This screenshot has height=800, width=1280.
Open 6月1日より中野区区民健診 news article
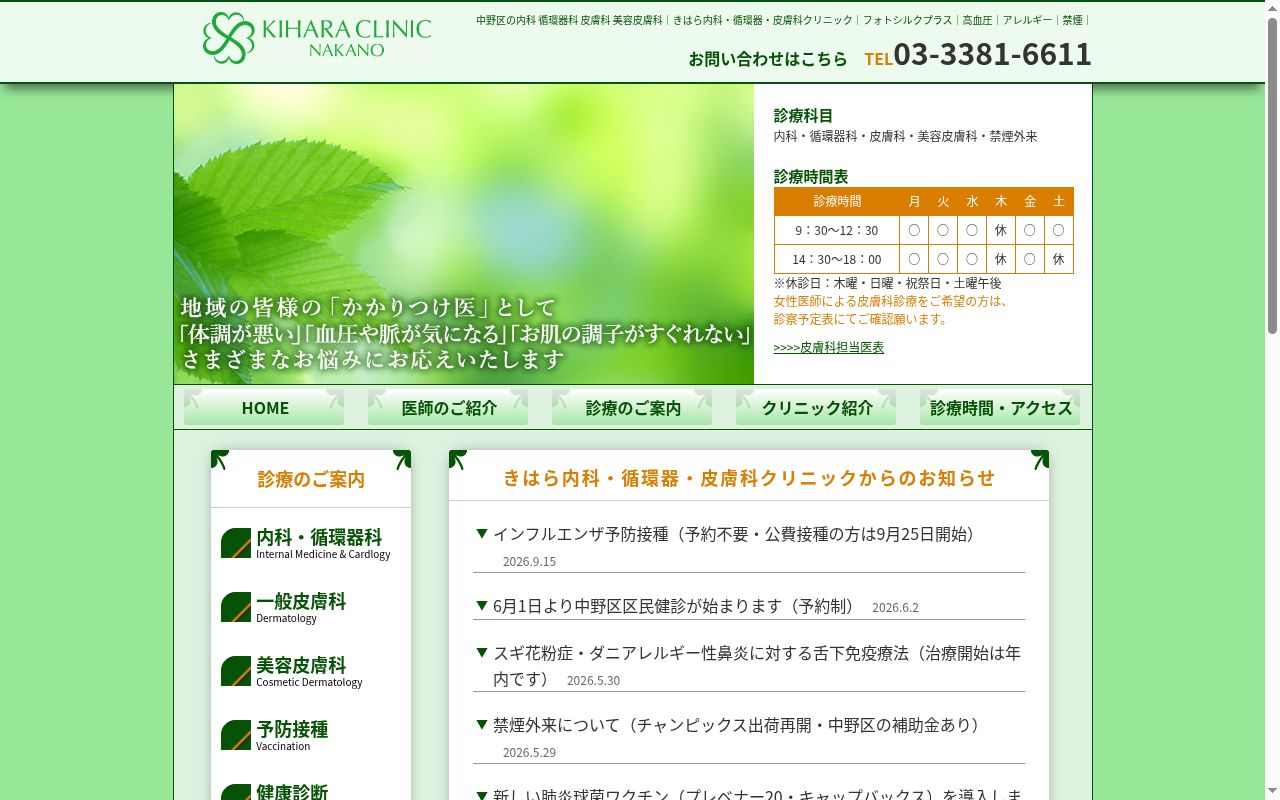pos(674,606)
